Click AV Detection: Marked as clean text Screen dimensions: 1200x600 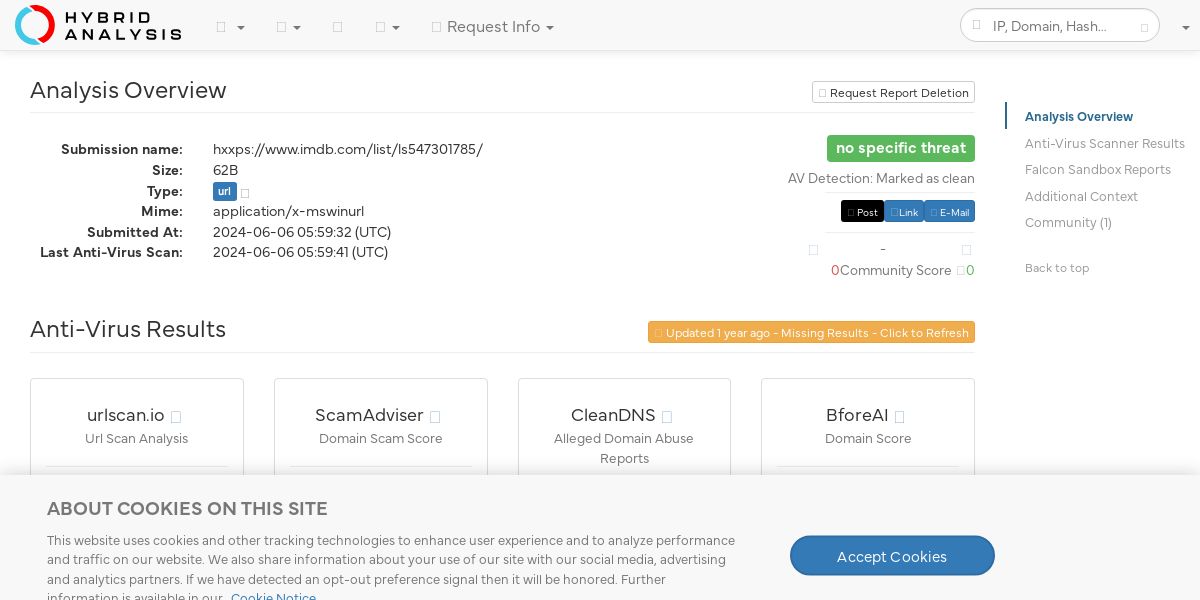[x=881, y=179]
